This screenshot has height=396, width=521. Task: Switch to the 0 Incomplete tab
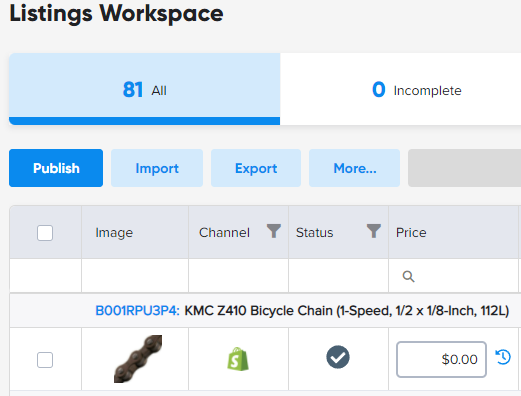tap(401, 89)
